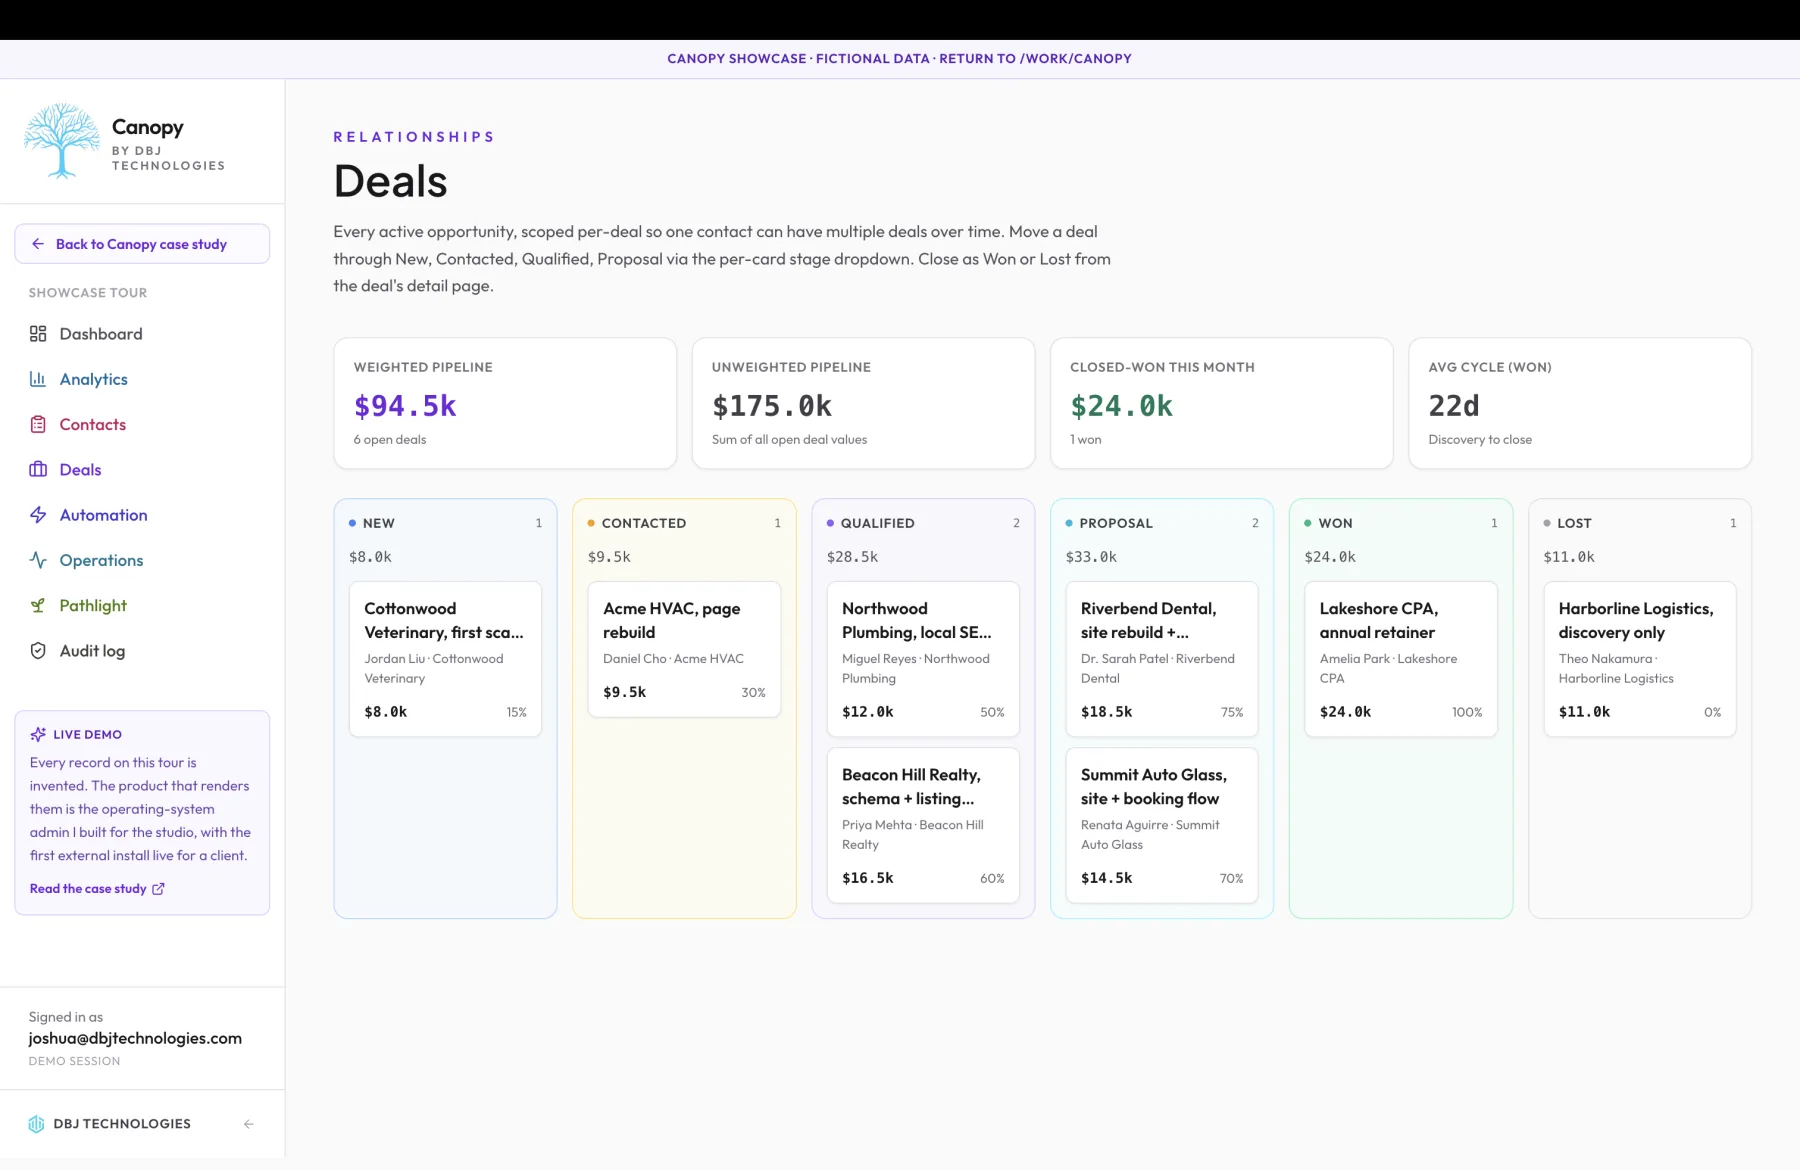Viewport: 1800px width, 1170px height.
Task: Click the $28.5k Qualified column total
Action: [x=852, y=557]
